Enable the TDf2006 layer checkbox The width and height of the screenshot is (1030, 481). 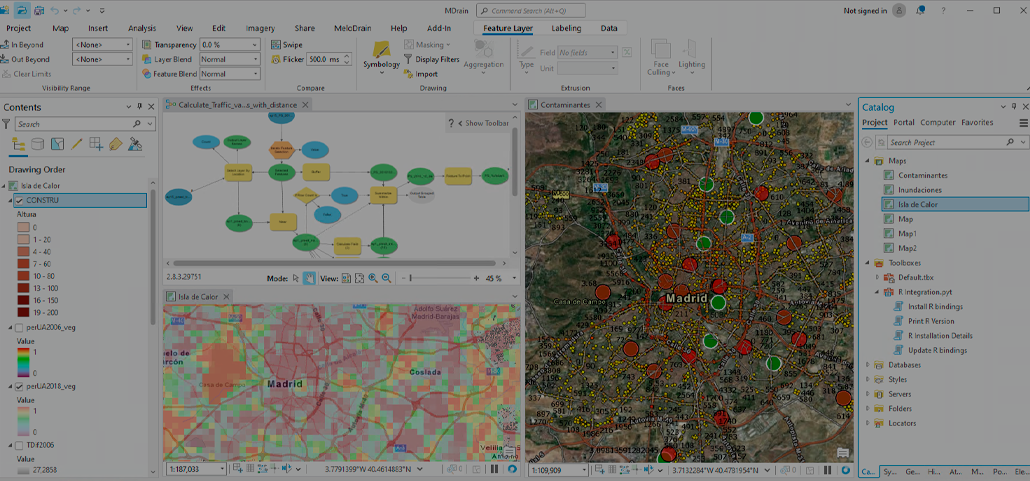pyautogui.click(x=19, y=446)
